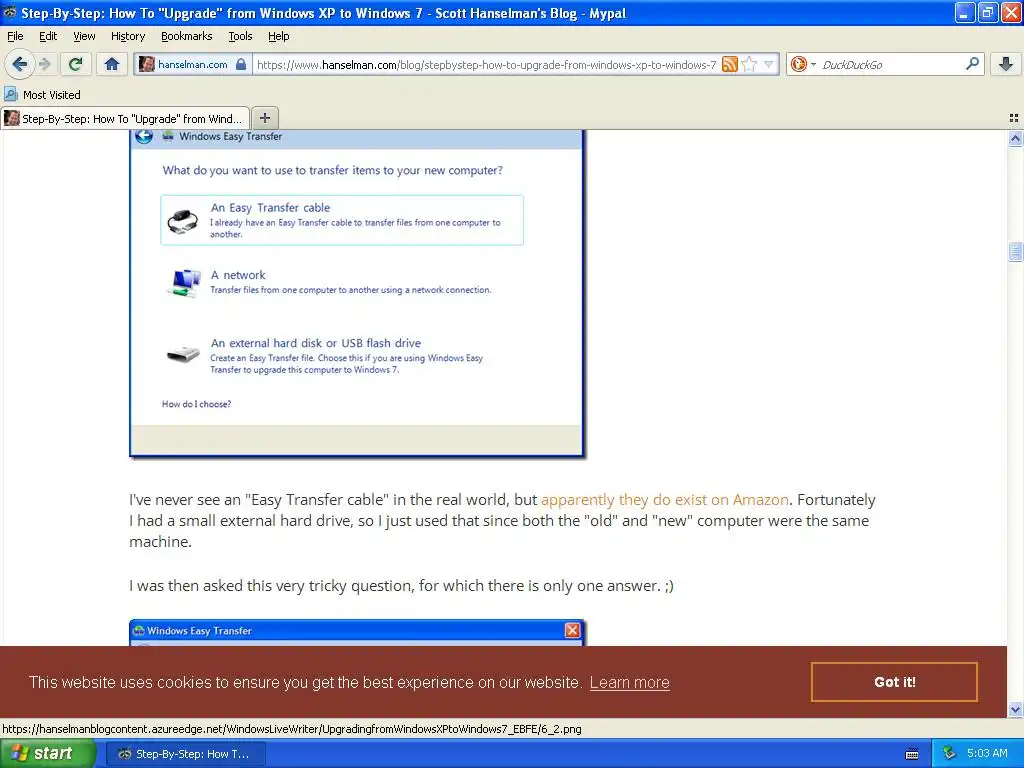The width and height of the screenshot is (1024, 768).
Task: Open the DuckDuckGo search engine selector
Action: point(803,64)
